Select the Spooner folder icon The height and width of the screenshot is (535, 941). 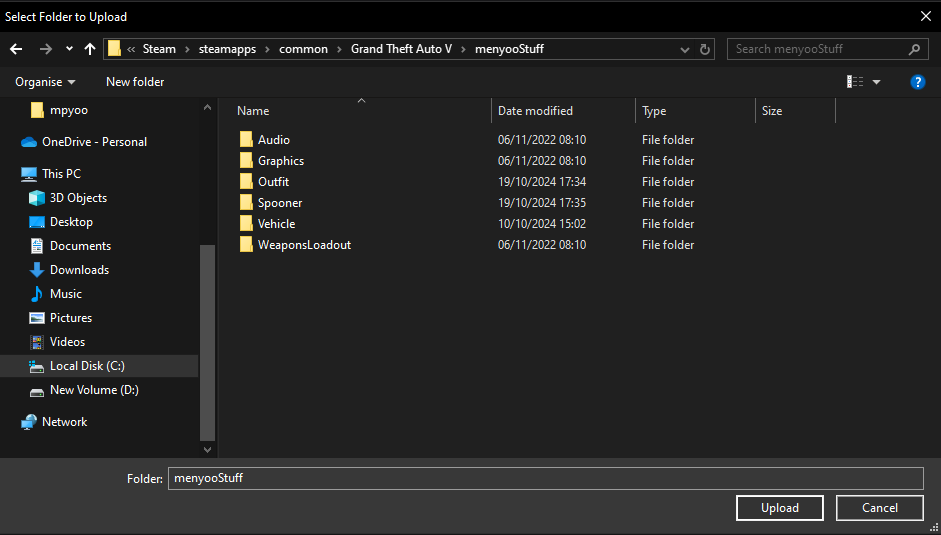point(246,203)
